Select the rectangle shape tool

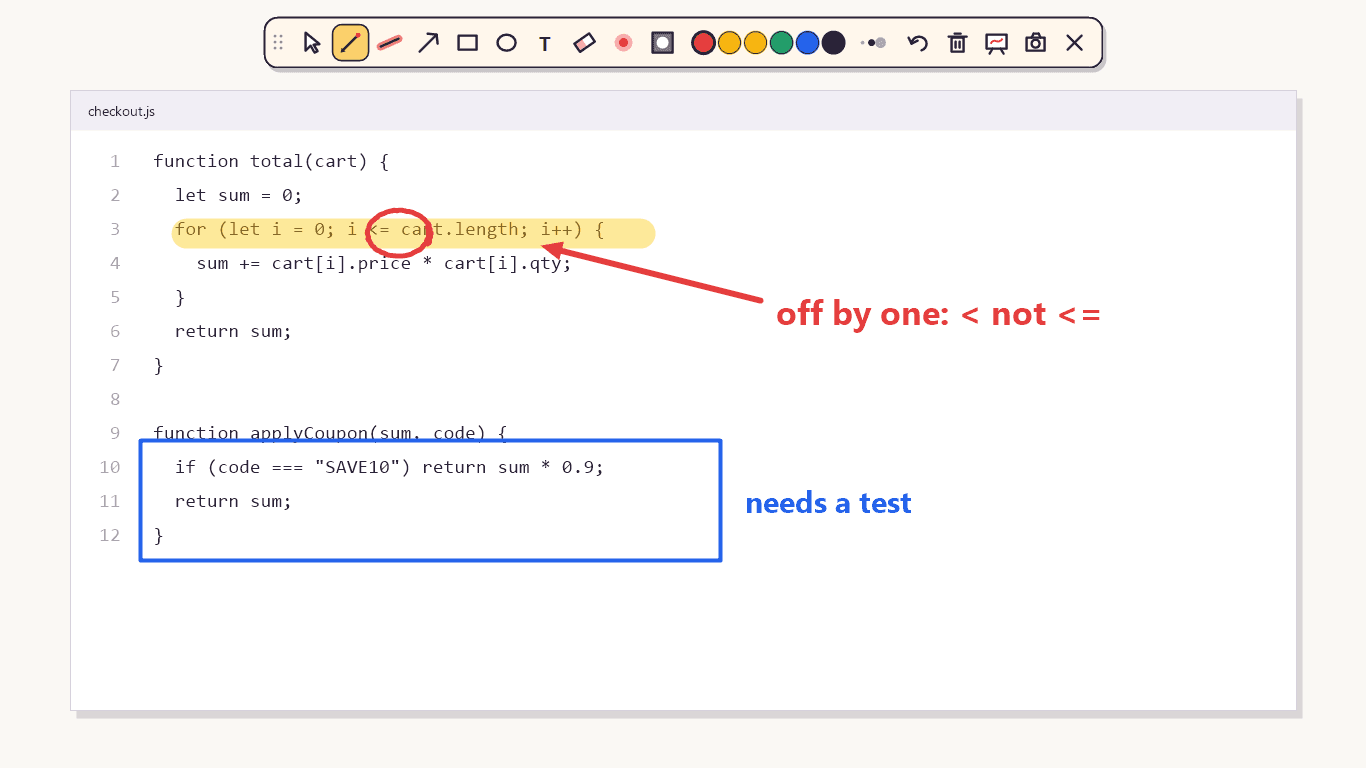468,43
